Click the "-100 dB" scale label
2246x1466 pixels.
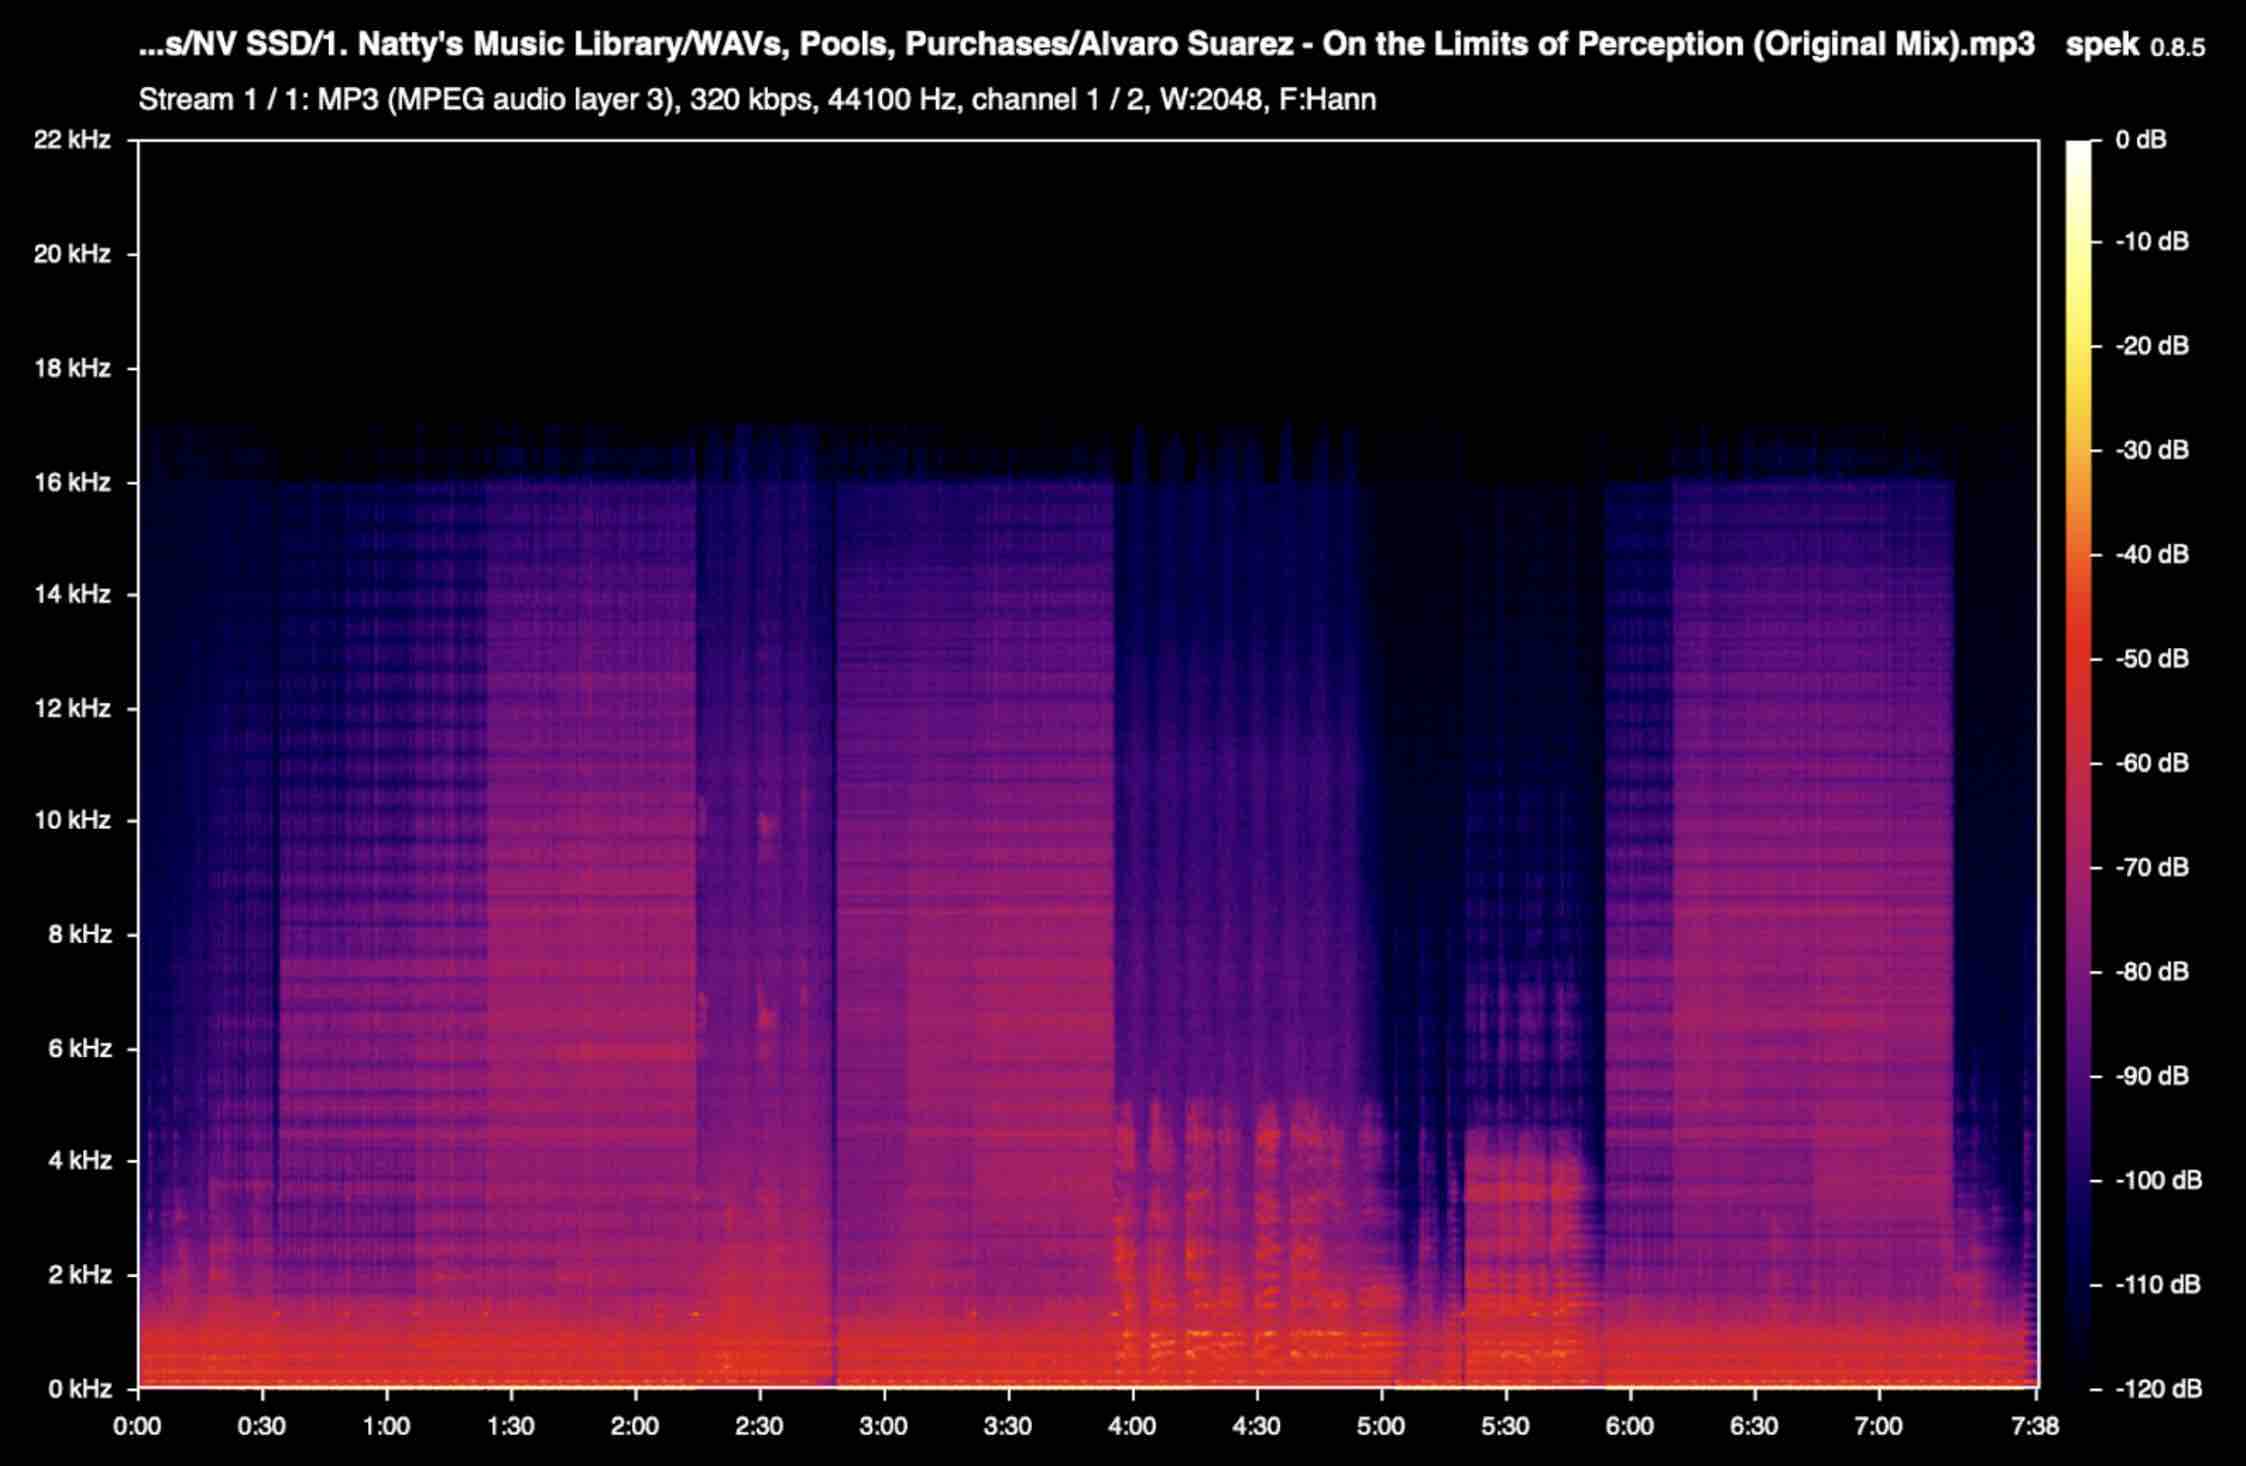[x=2158, y=1180]
